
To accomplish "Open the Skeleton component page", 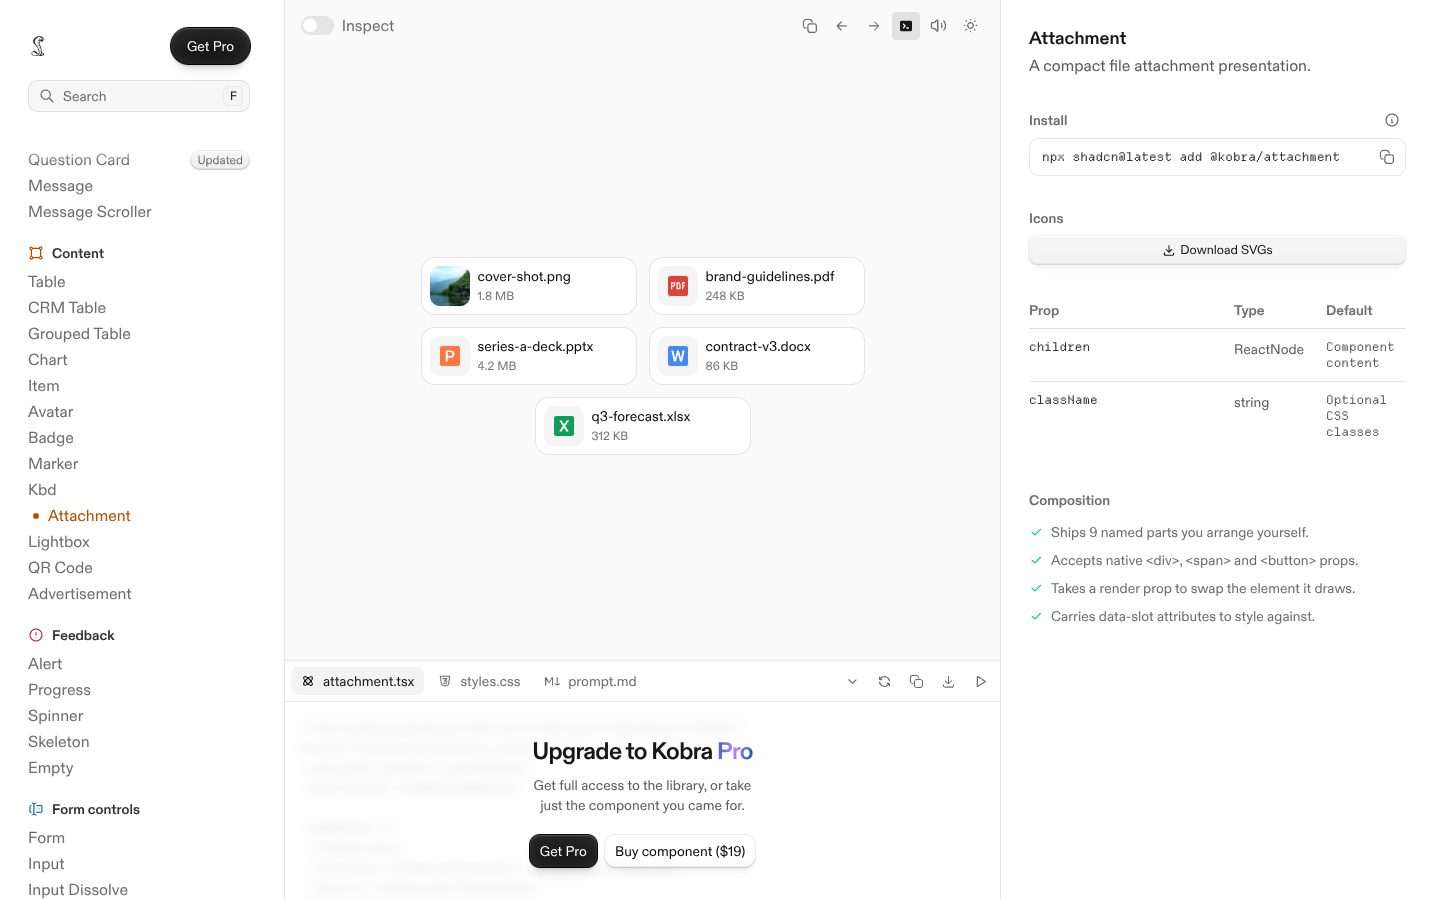I will point(59,742).
